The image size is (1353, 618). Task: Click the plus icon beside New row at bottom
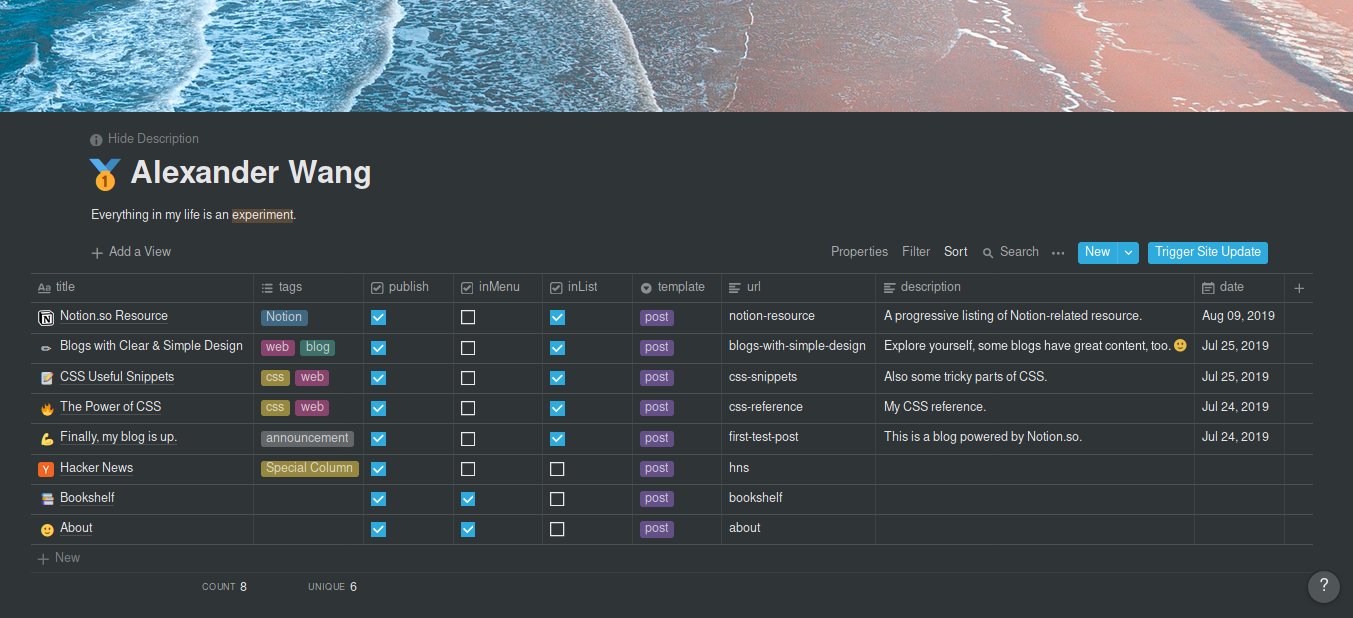(x=43, y=559)
